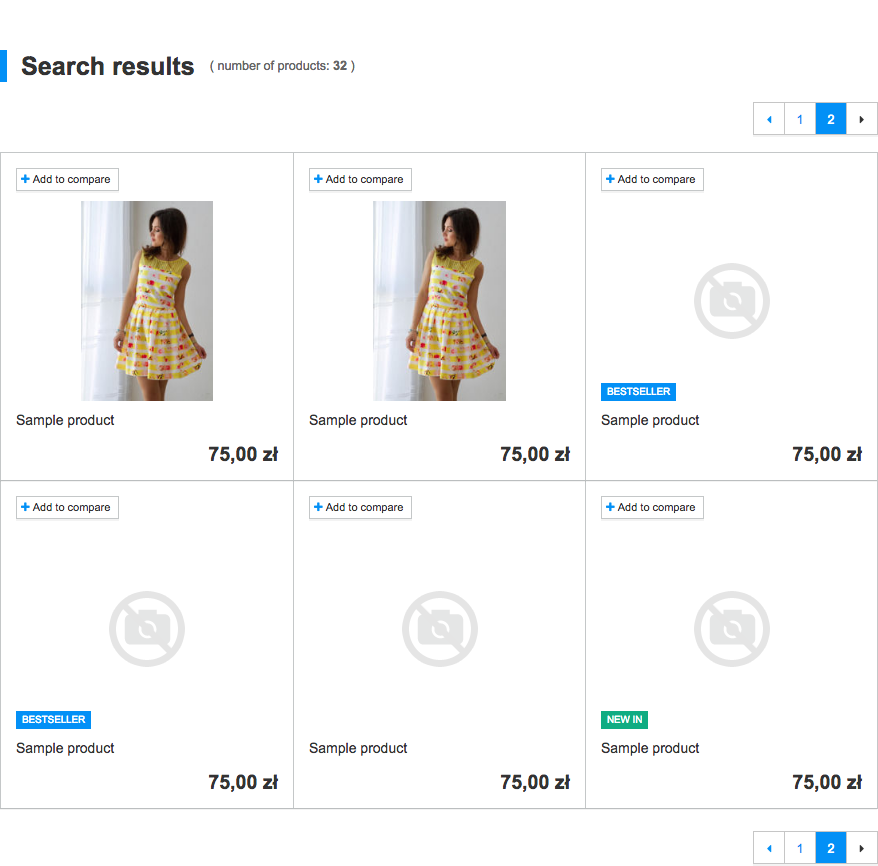Click no-photo placeholder on top-right product
Screen dimensions: 878x866
pos(731,301)
